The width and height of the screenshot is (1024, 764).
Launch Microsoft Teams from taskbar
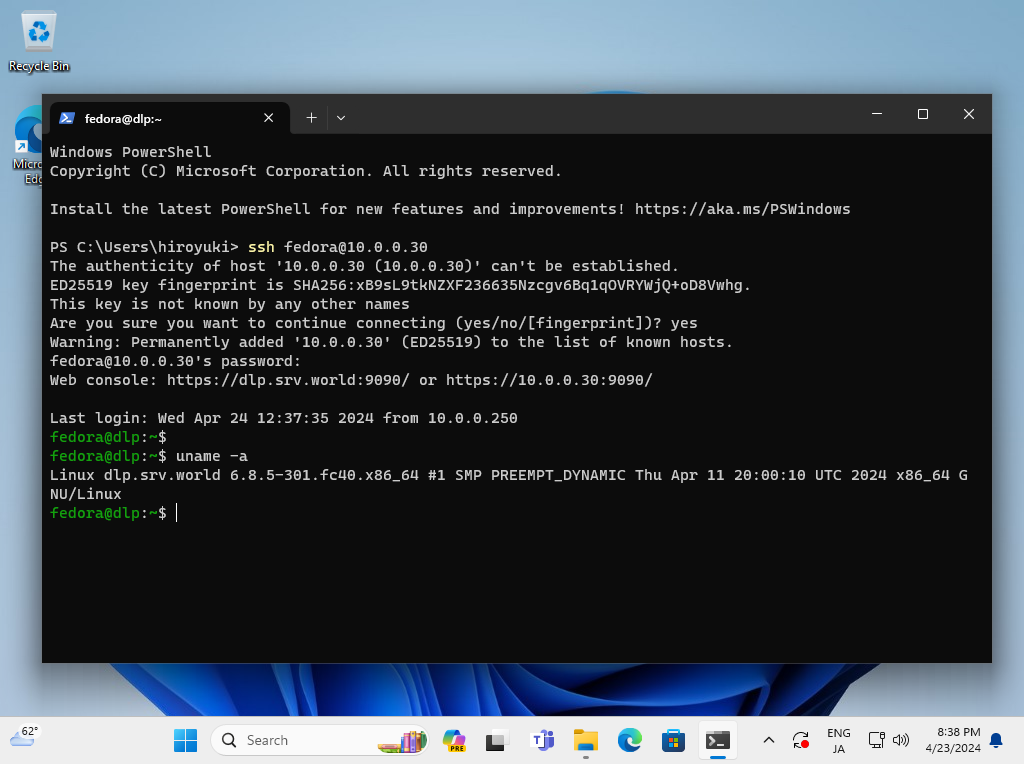coord(543,740)
